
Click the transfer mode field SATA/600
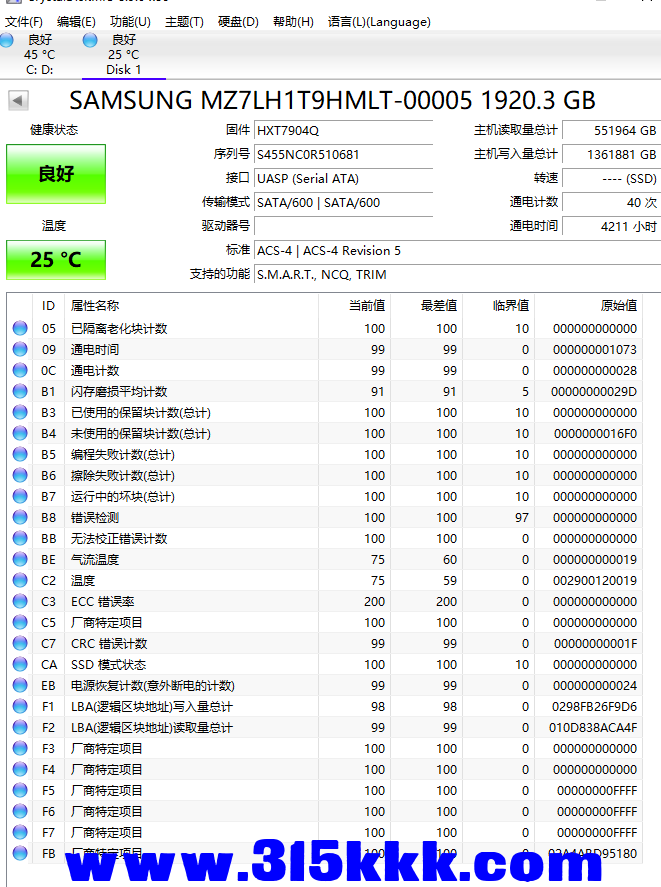point(344,203)
